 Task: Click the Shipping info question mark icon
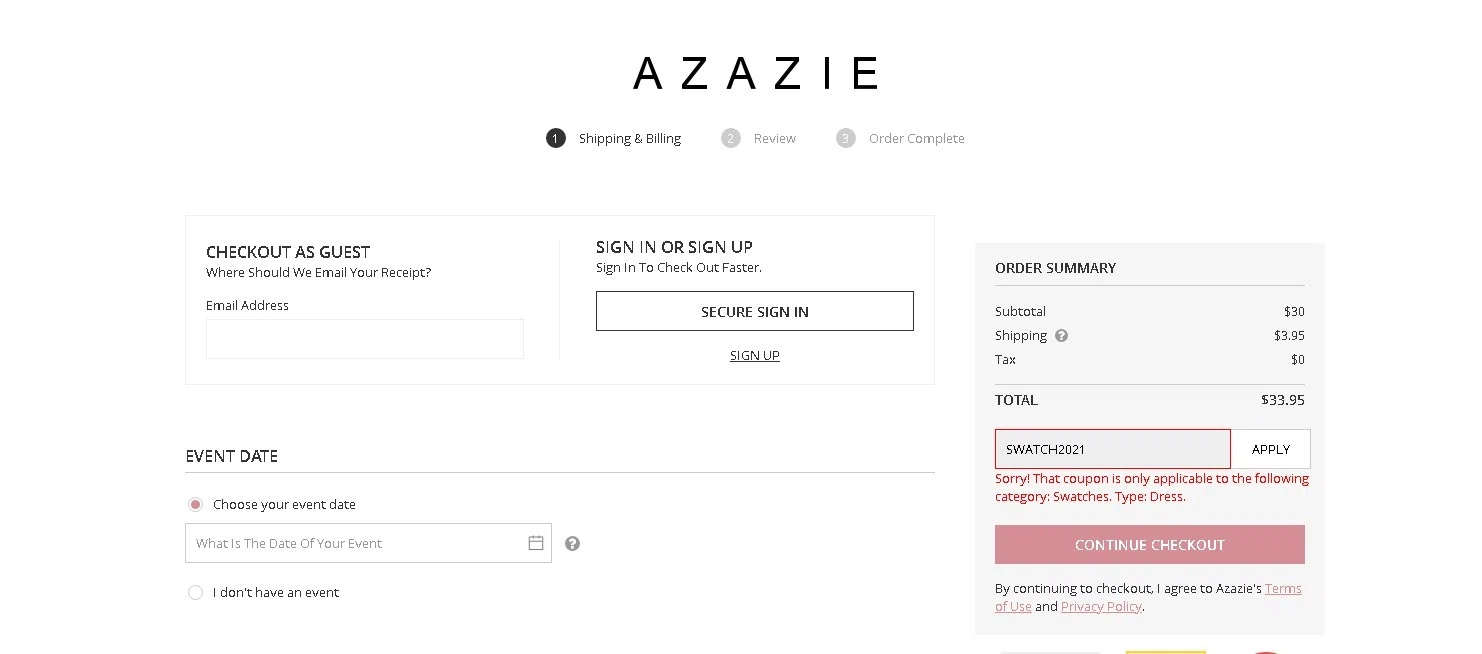pyautogui.click(x=1062, y=336)
